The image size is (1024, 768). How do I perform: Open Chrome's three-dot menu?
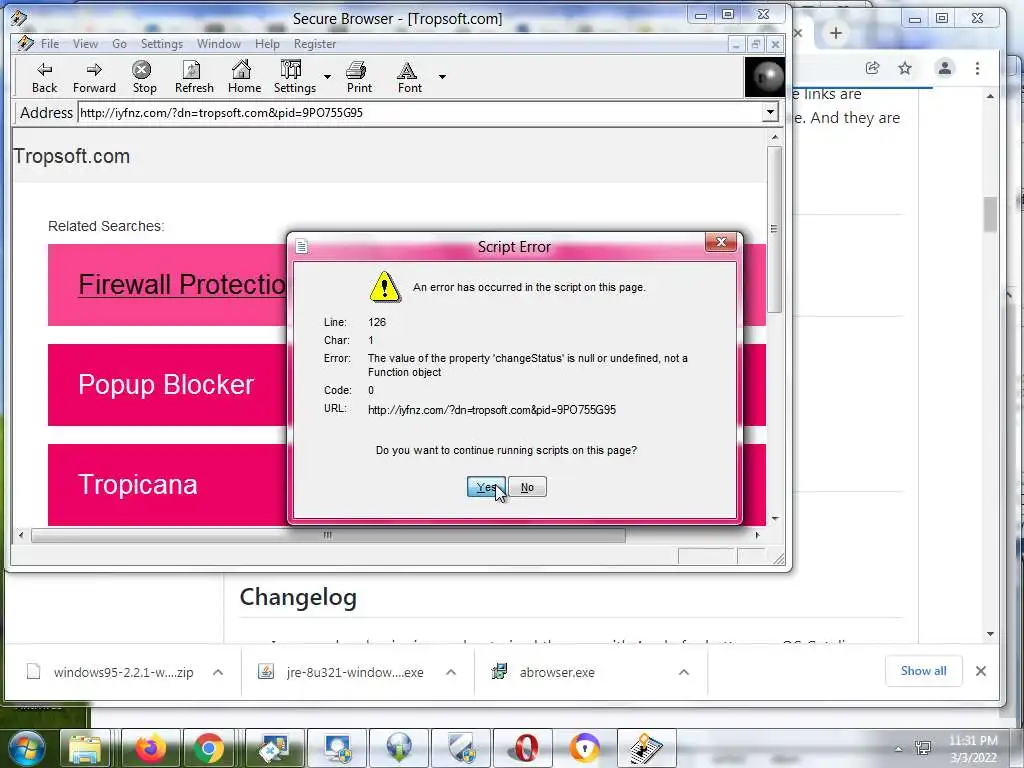pyautogui.click(x=977, y=68)
